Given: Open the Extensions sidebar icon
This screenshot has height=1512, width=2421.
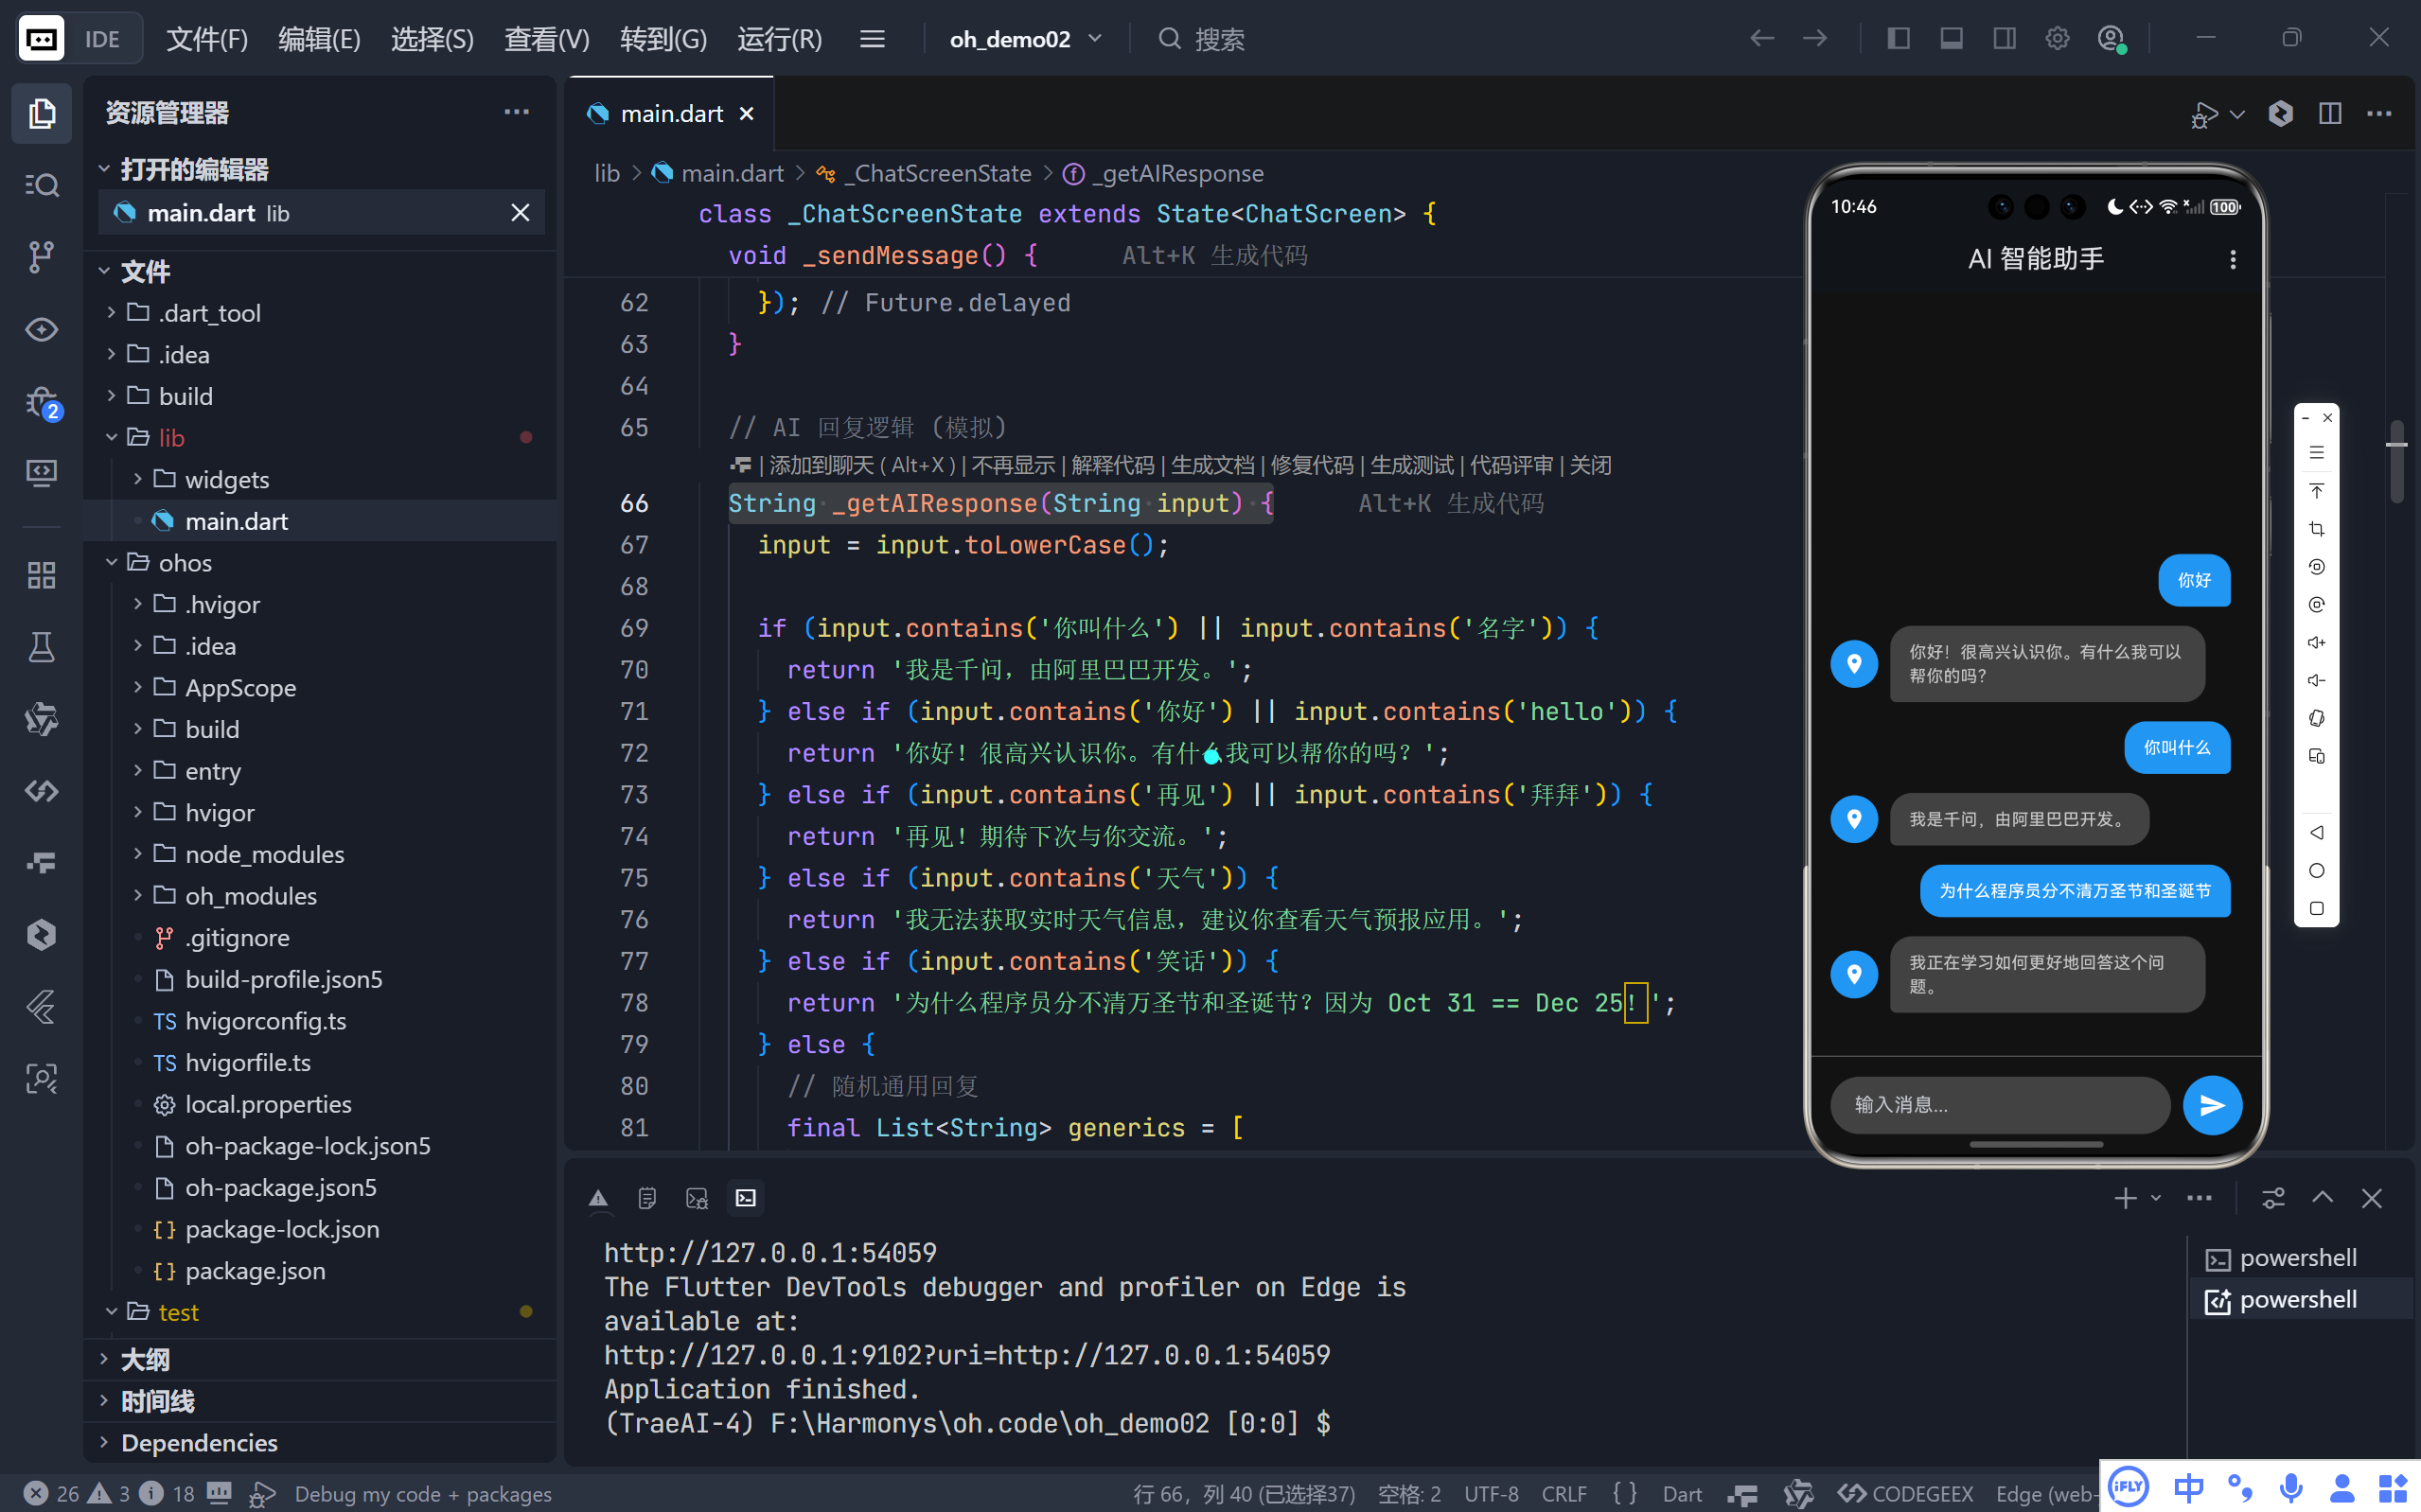Looking at the screenshot, I should point(41,575).
